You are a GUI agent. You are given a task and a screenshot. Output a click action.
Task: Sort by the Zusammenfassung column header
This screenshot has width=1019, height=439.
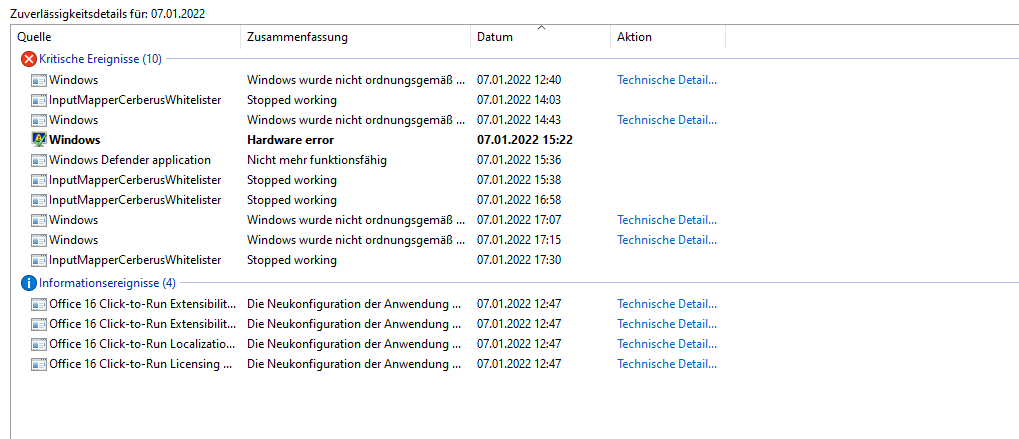pyautogui.click(x=356, y=37)
